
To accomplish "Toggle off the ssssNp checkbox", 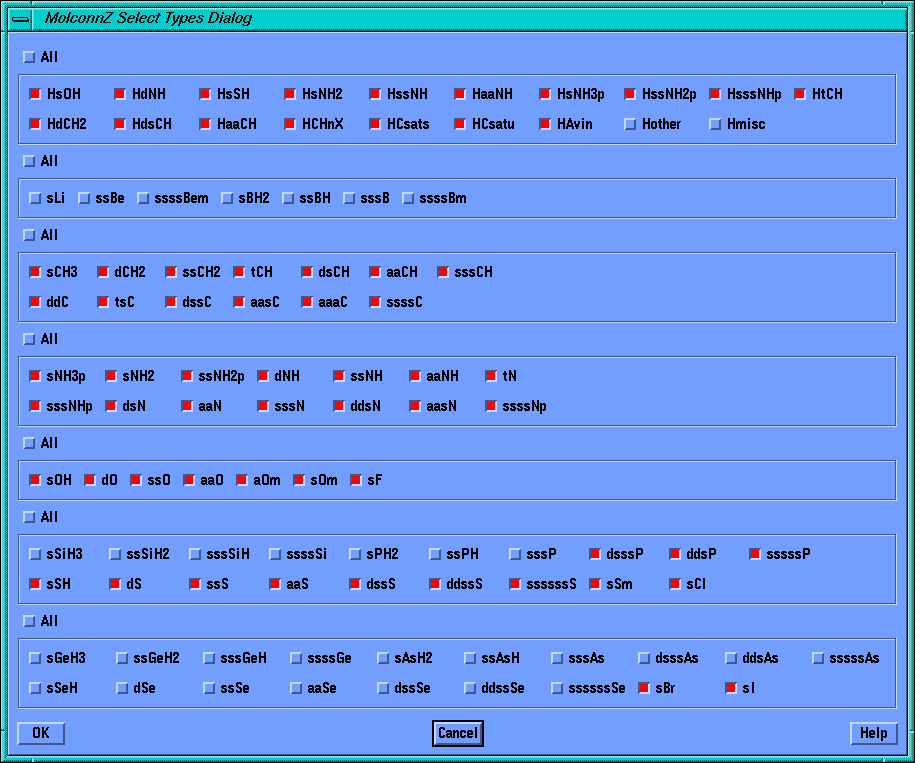I will pyautogui.click(x=491, y=406).
